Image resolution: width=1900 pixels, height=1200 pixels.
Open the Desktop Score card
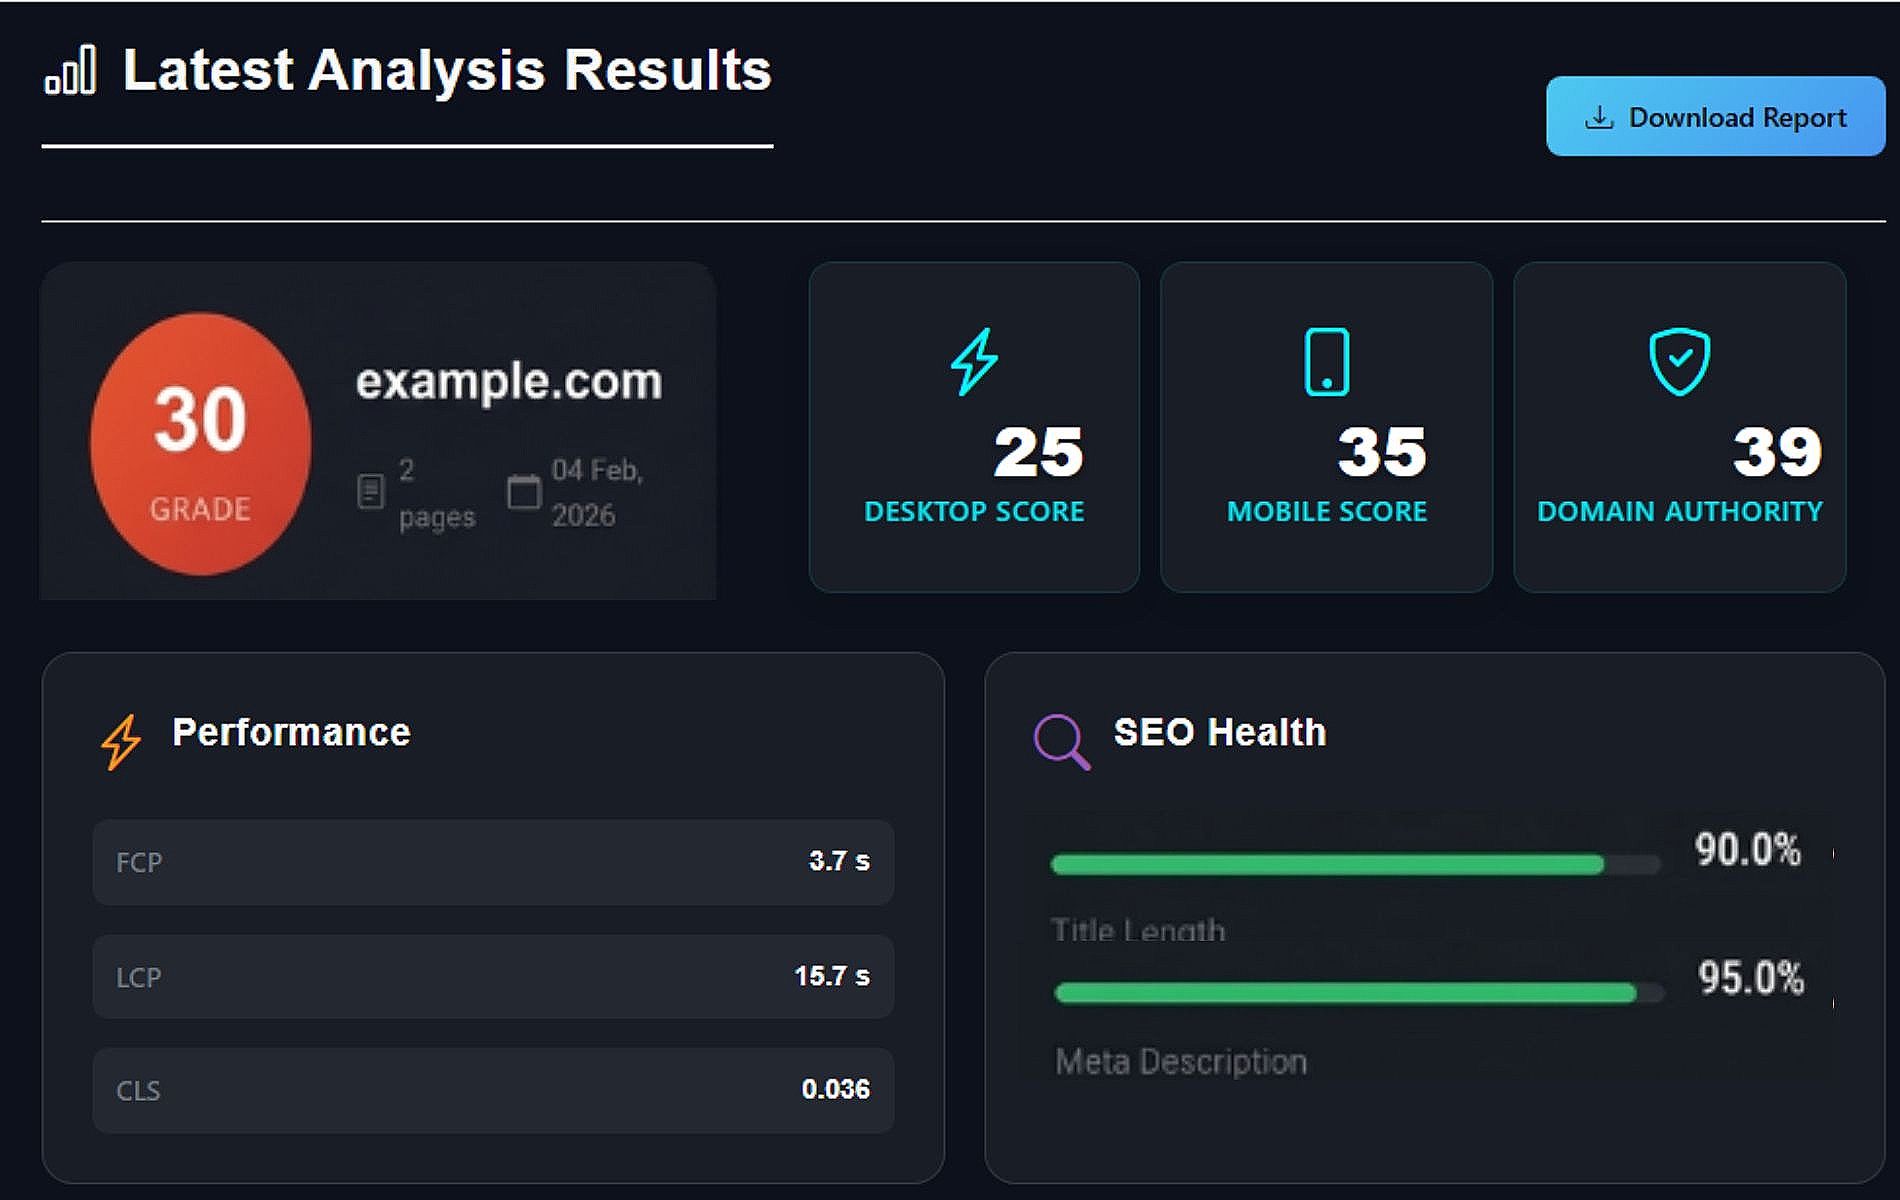[x=974, y=427]
